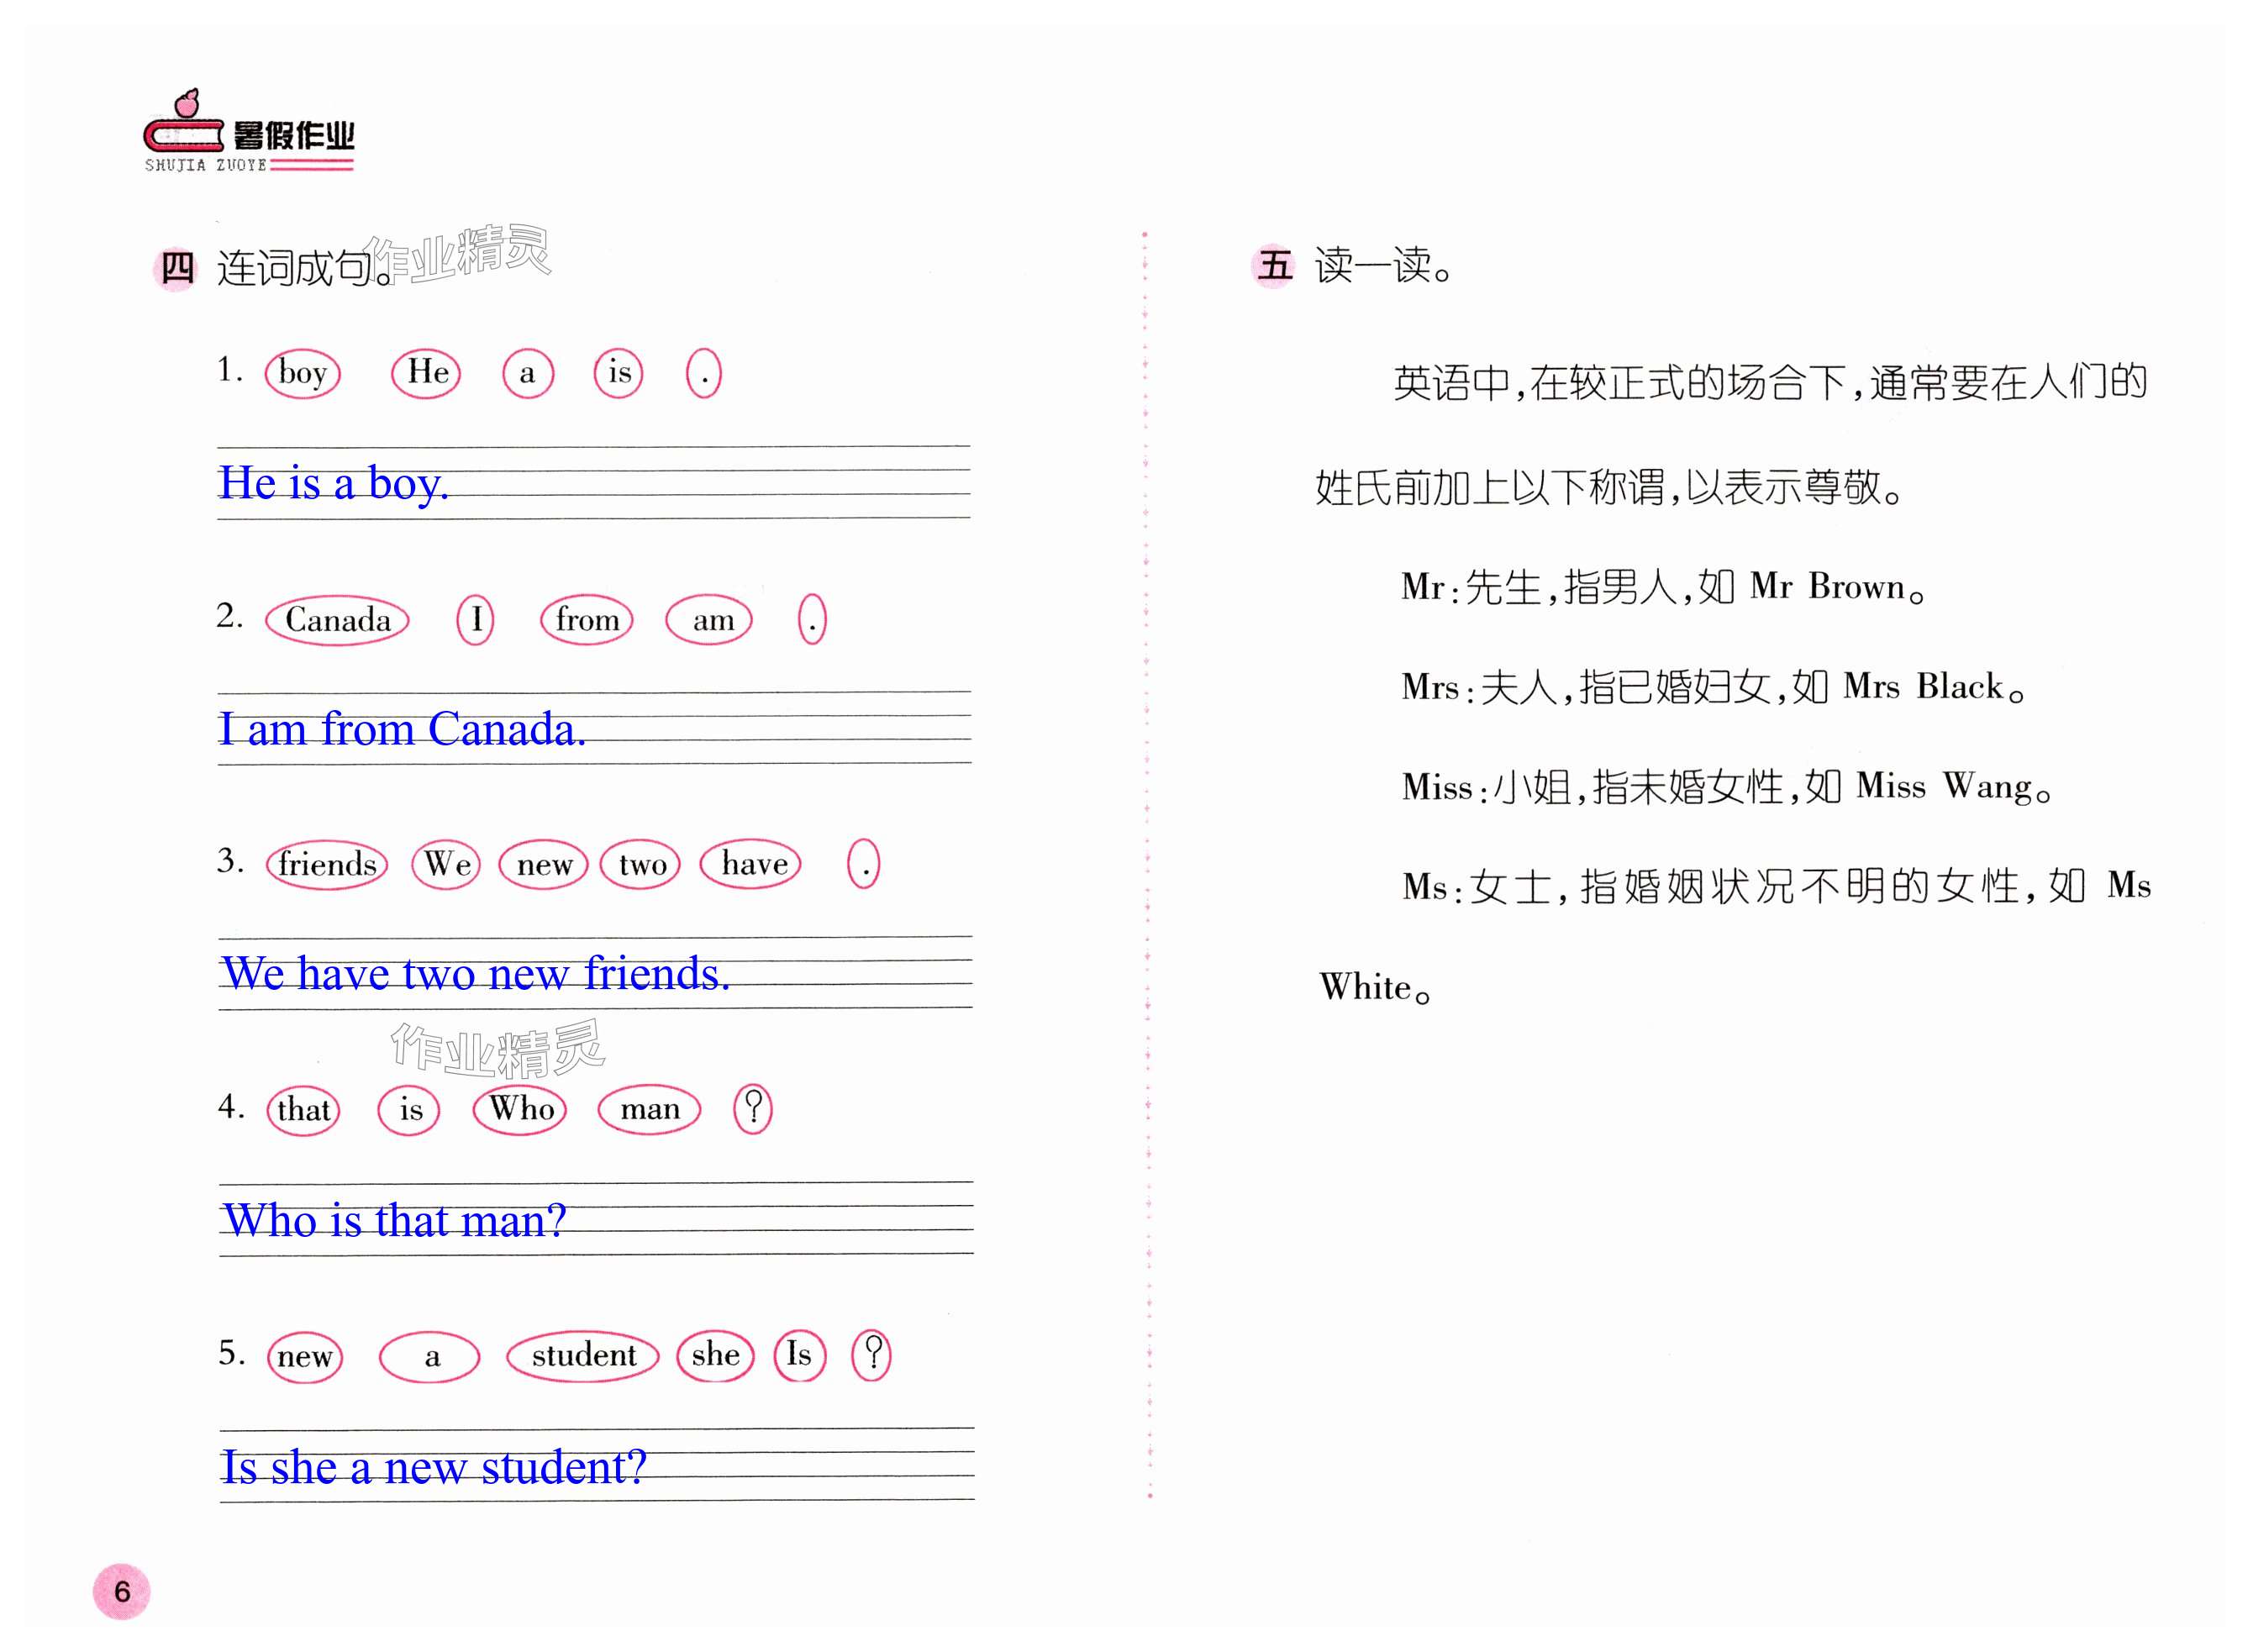Click the page number 6 circle
The width and height of the screenshot is (2248, 1652).
point(122,1591)
